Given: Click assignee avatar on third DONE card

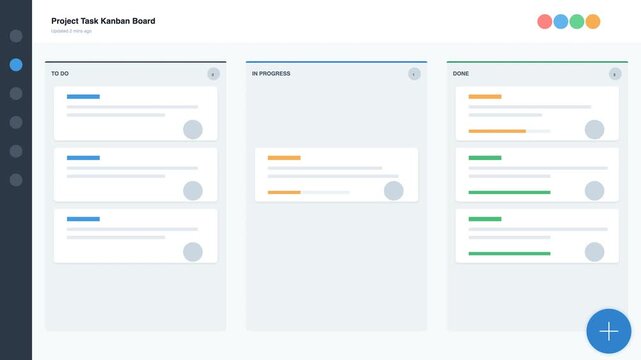Looking at the screenshot, I should [594, 252].
